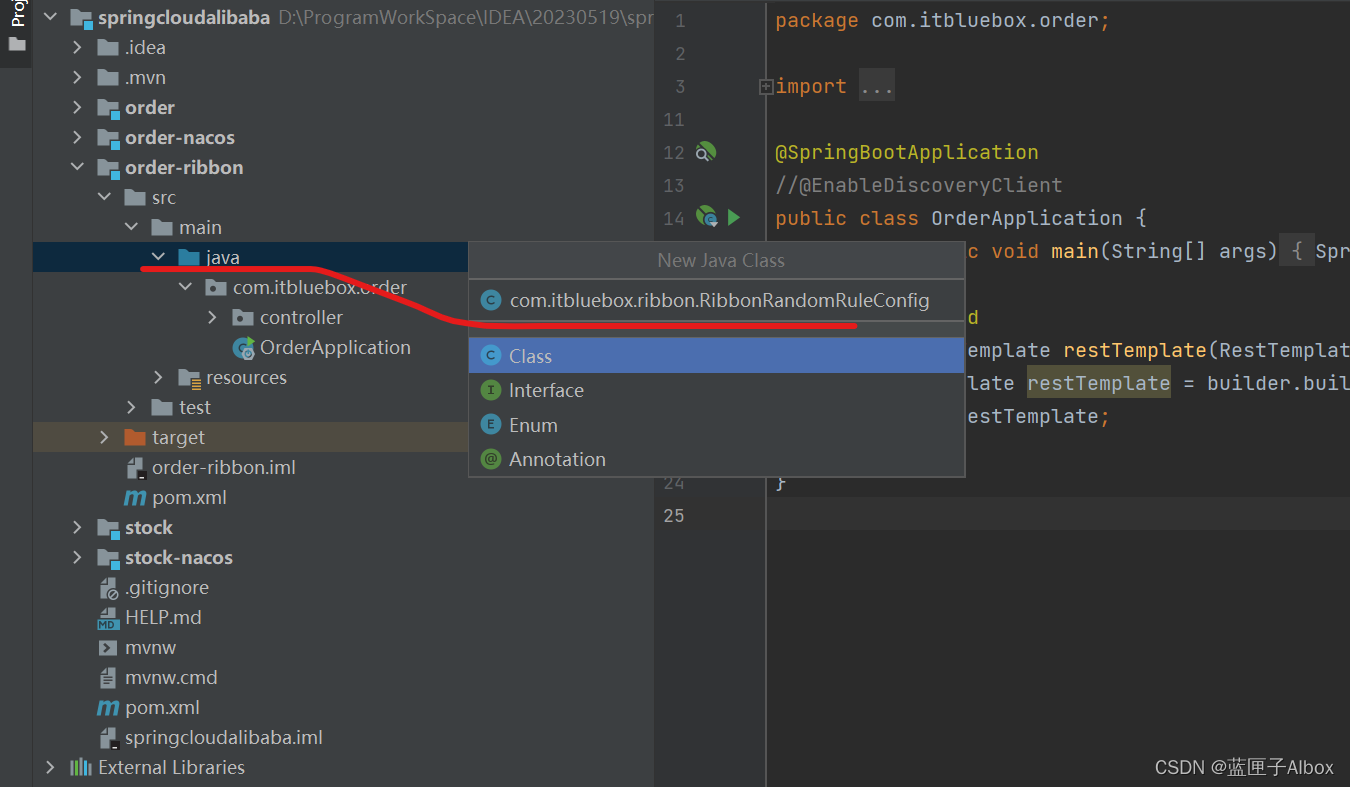Click the order-ribbon module folder icon
The width and height of the screenshot is (1350, 787).
click(108, 168)
